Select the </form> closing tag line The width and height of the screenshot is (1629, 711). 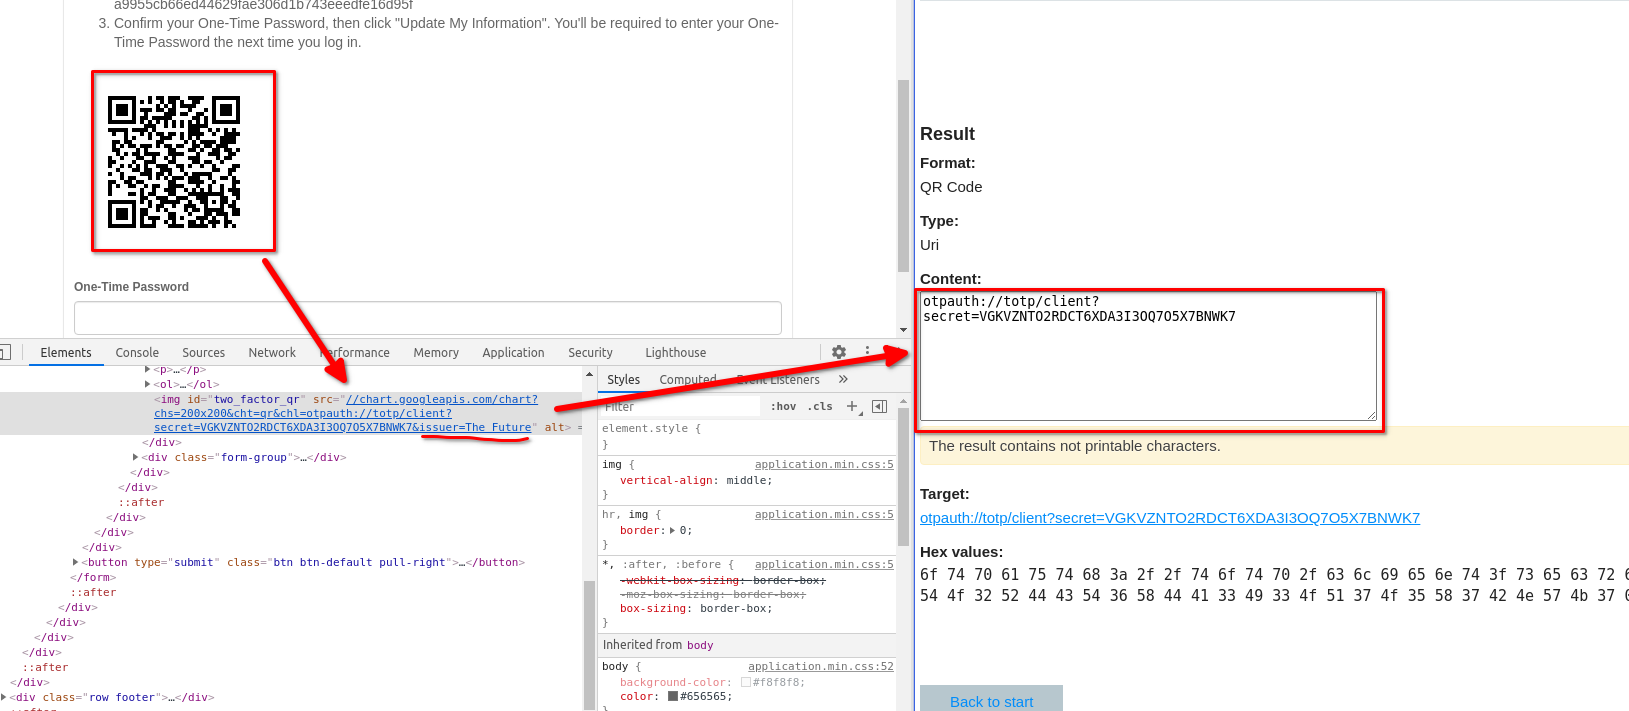[x=93, y=577]
